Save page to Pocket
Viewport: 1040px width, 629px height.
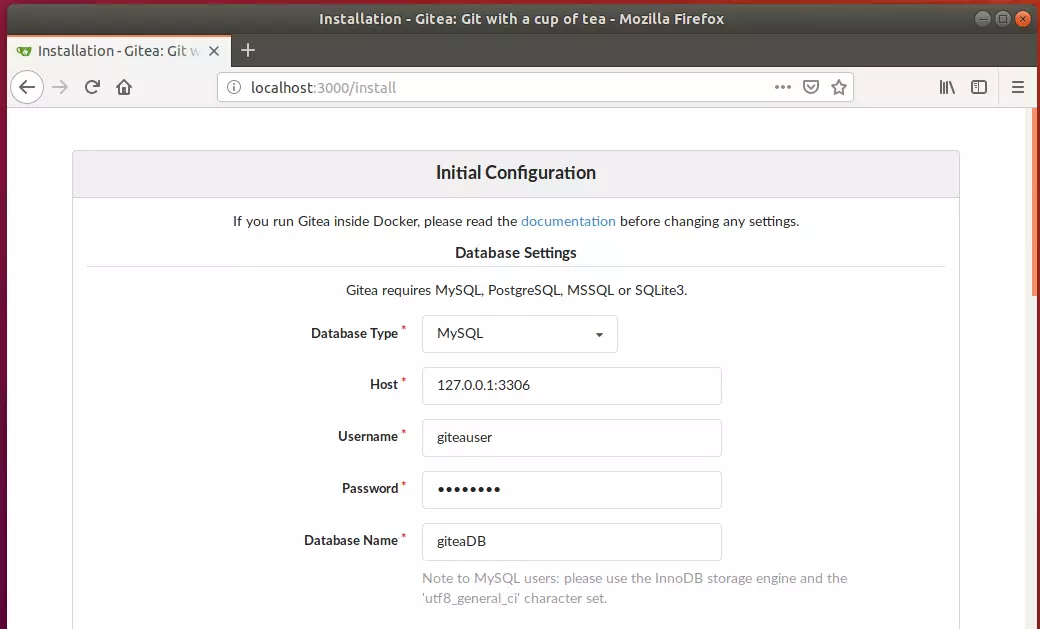coord(811,87)
